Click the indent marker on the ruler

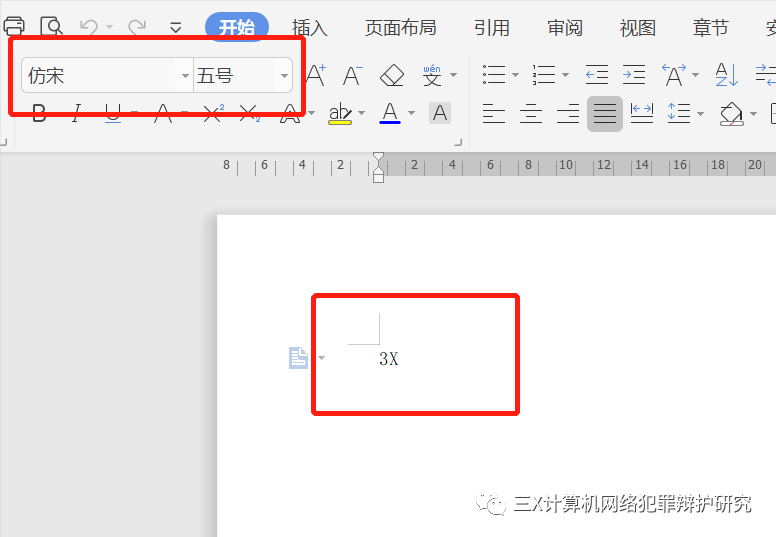(378, 168)
